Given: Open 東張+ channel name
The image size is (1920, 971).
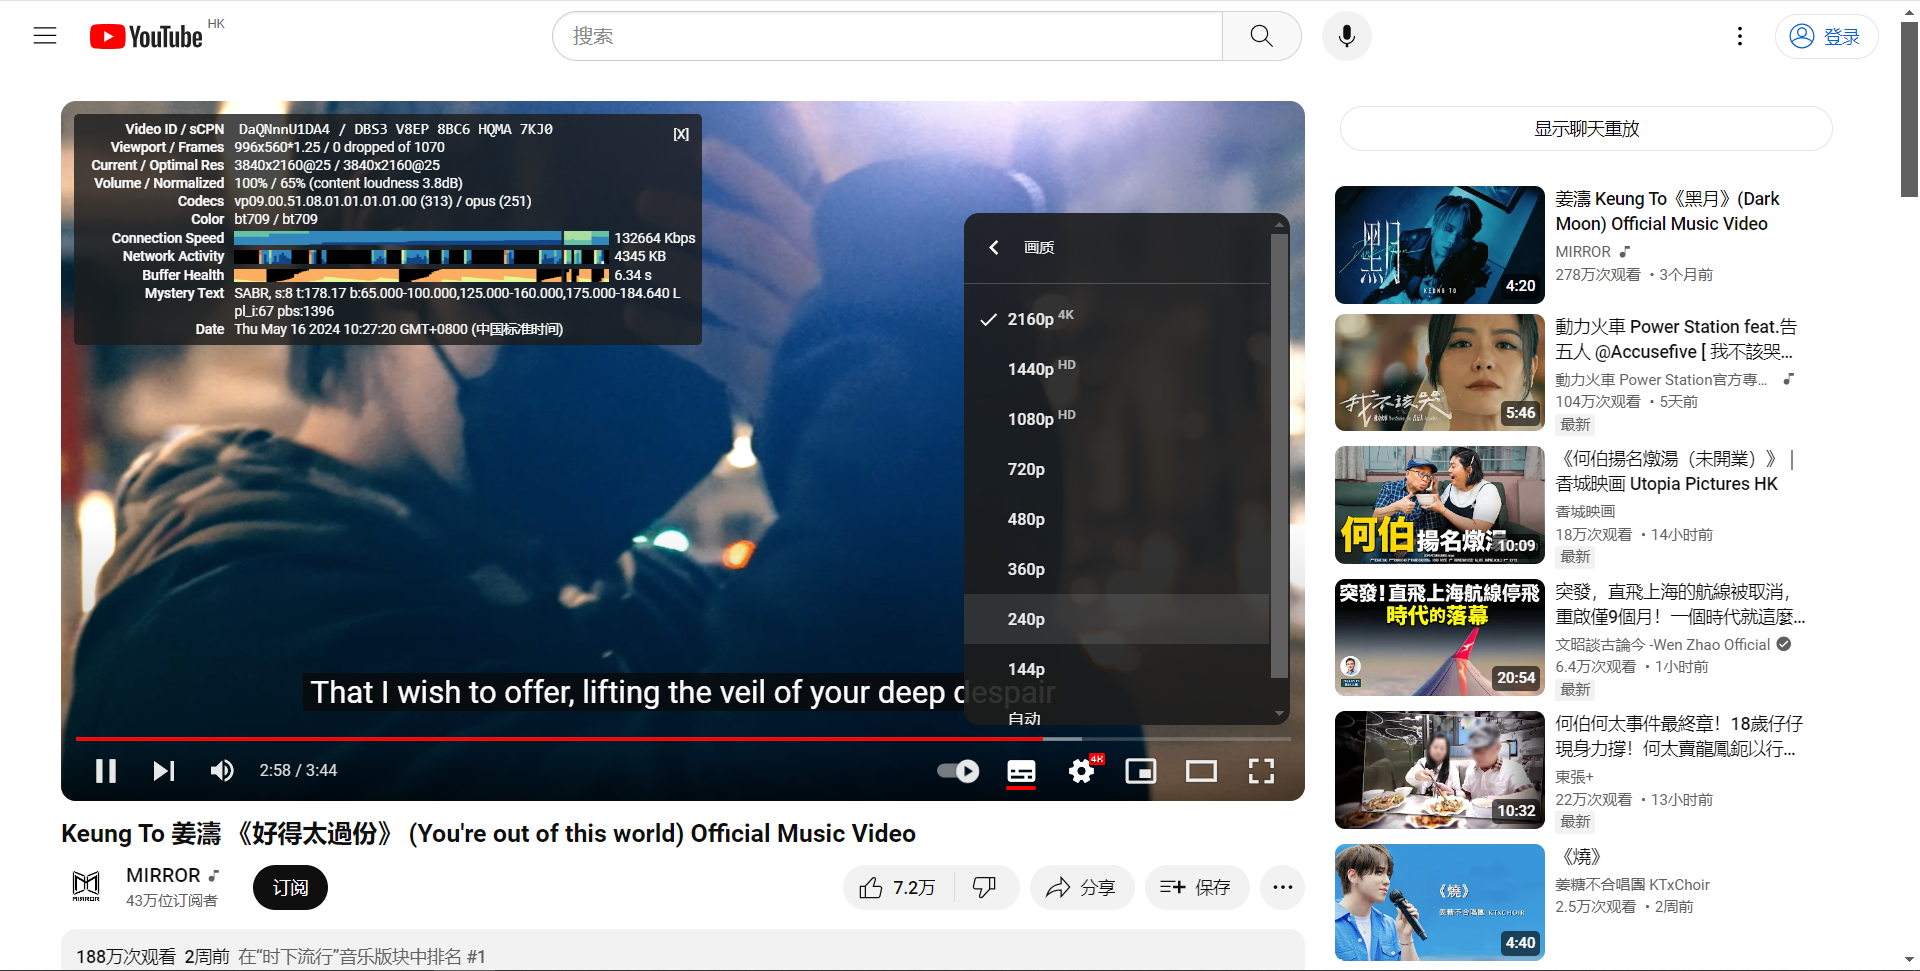Looking at the screenshot, I should click(x=1574, y=777).
